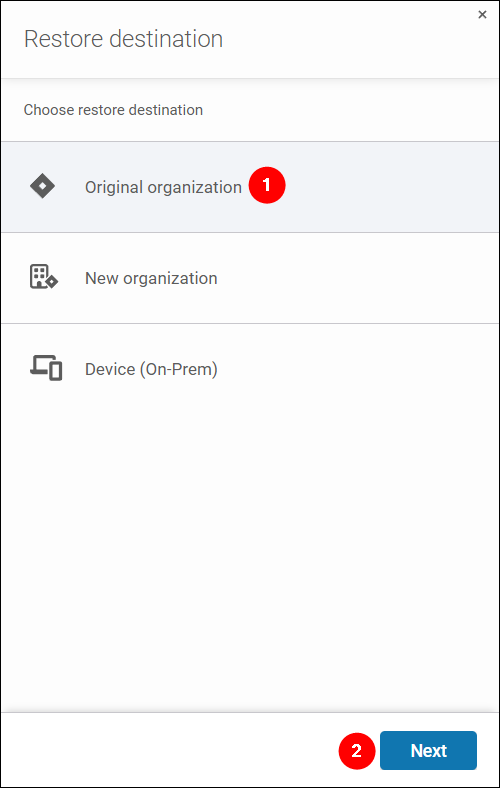Viewport: 500px width, 788px height.
Task: Select the Original organization option
Action: click(250, 187)
